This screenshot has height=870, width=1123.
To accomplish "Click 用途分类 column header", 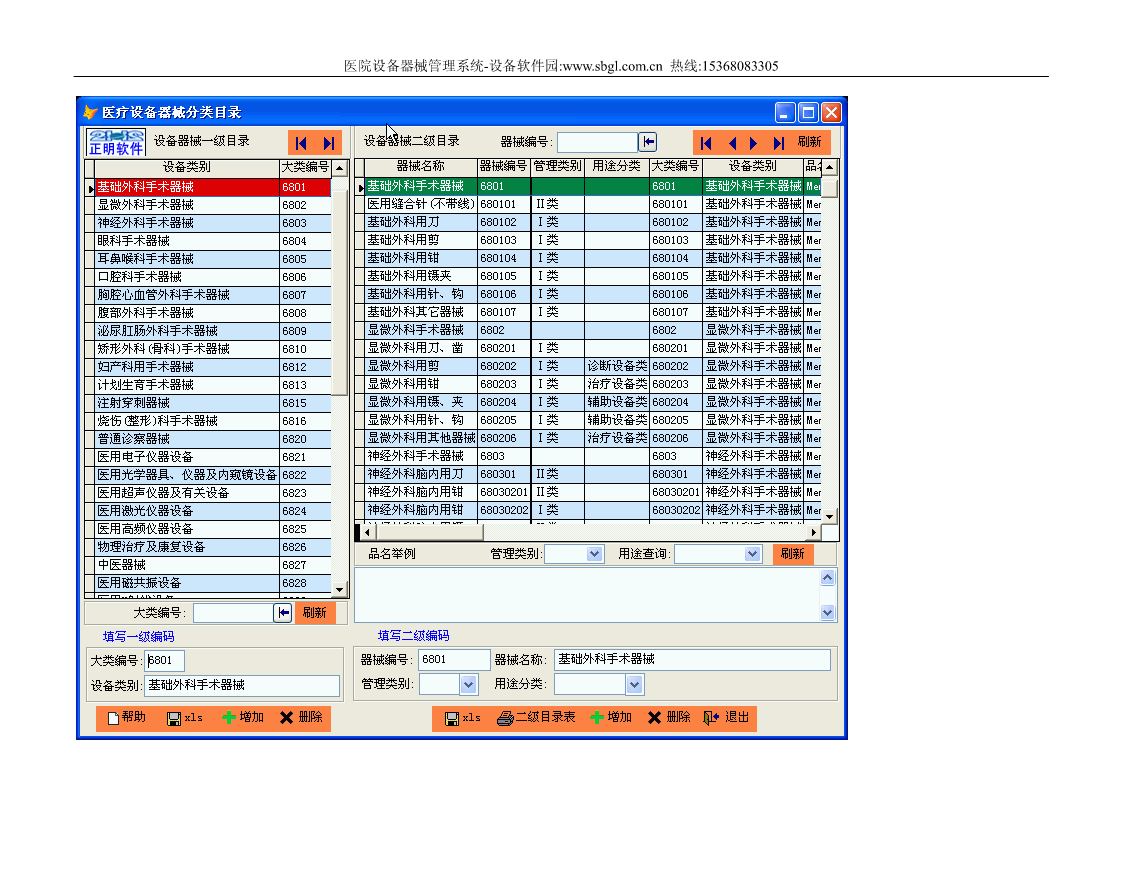I will (x=617, y=166).
